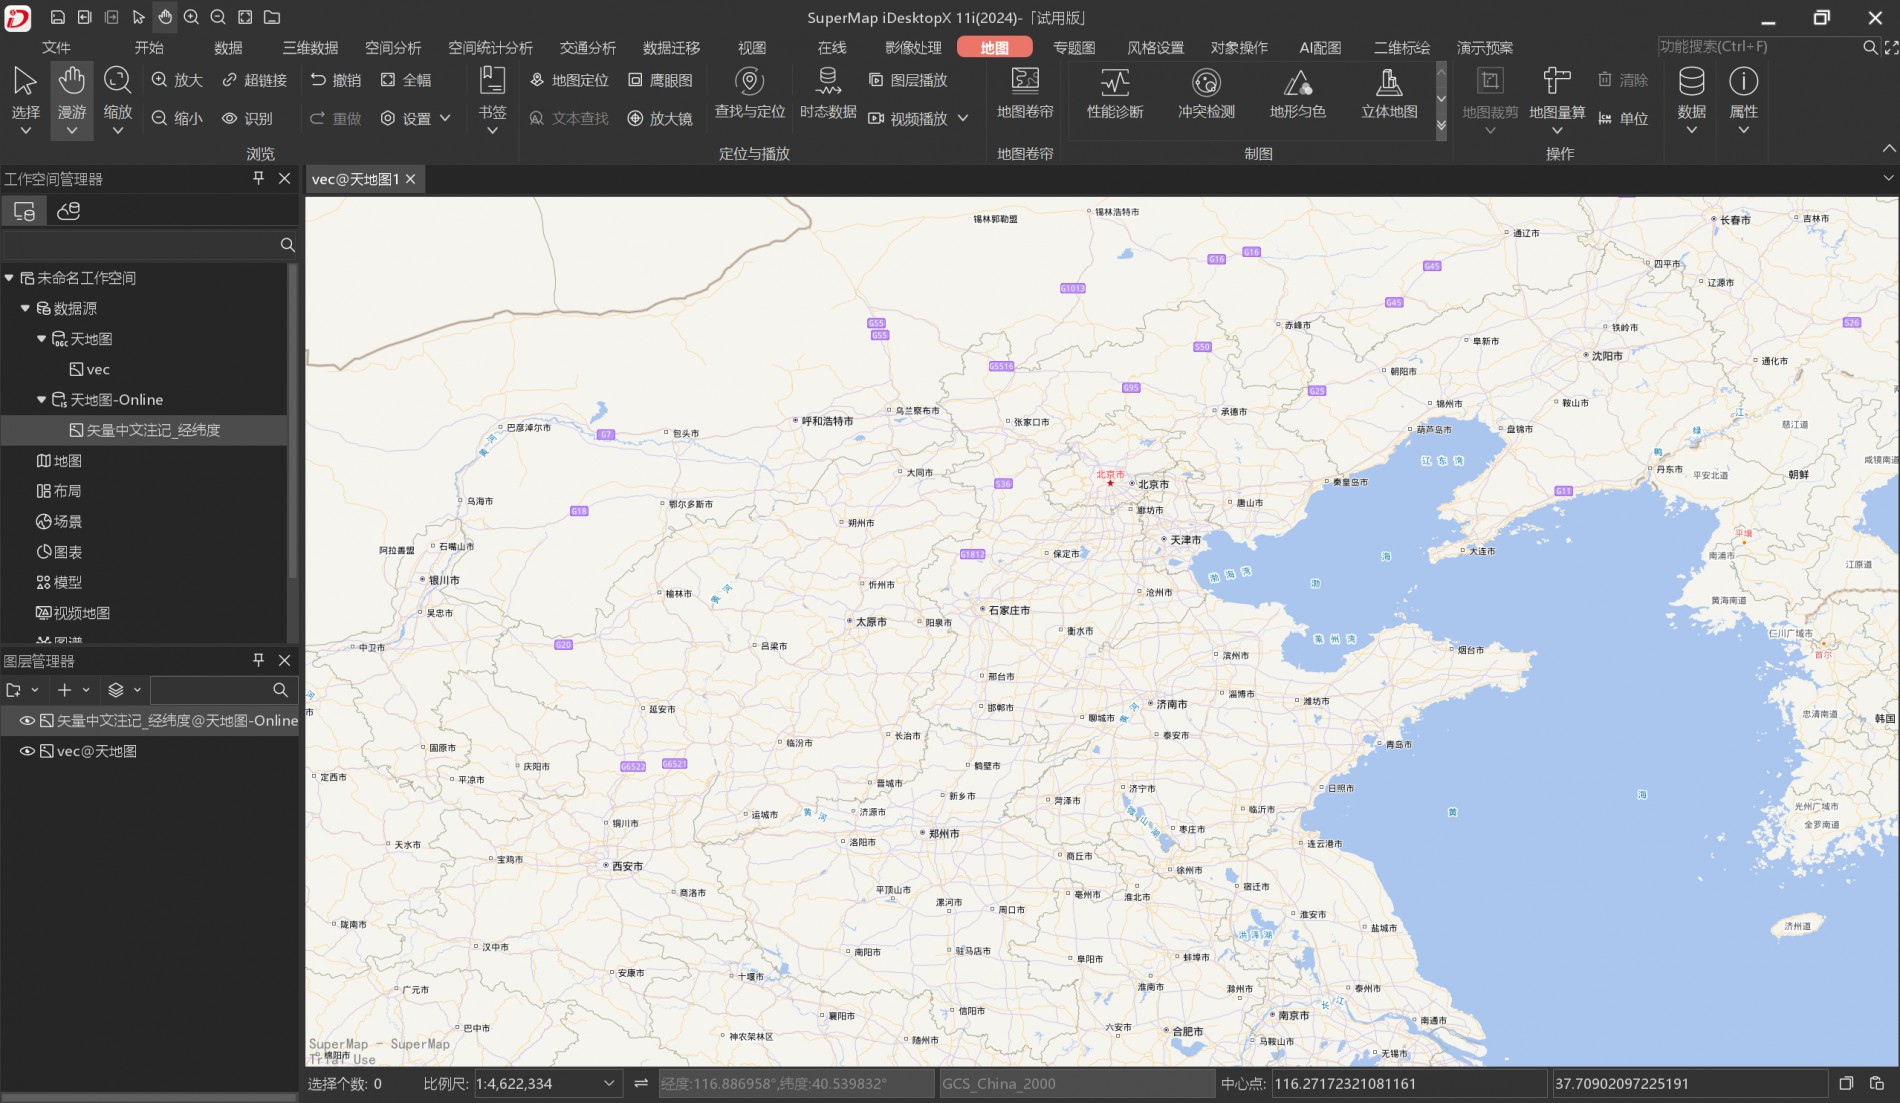
Task: Switch to the AI配图 ribbon tab
Action: coord(1320,47)
